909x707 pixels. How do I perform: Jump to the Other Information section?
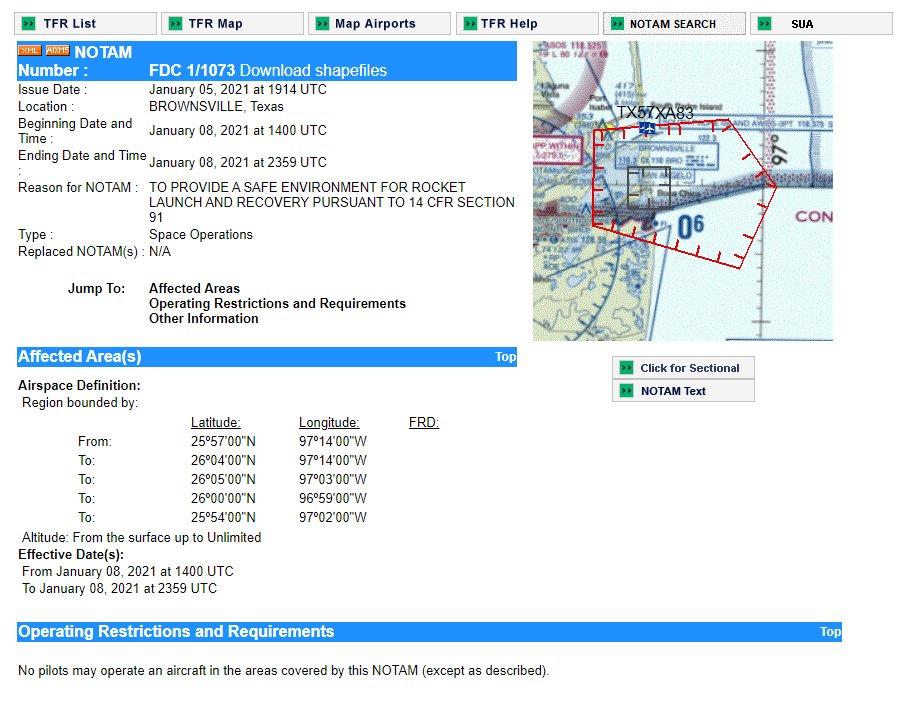pos(203,319)
